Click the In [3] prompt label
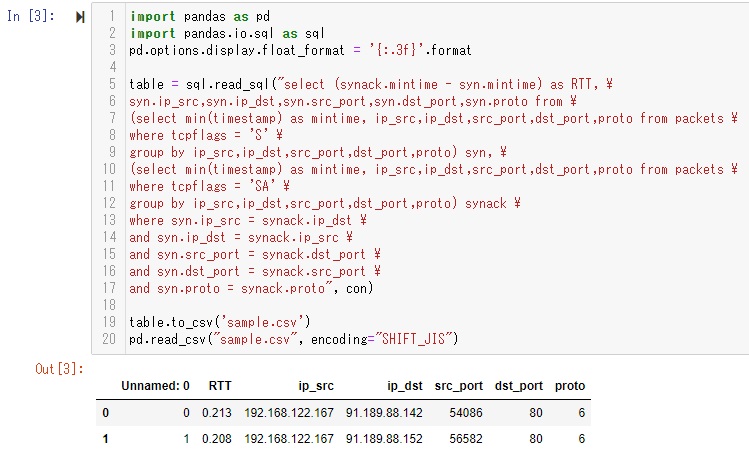The height and width of the screenshot is (462, 749). point(31,16)
